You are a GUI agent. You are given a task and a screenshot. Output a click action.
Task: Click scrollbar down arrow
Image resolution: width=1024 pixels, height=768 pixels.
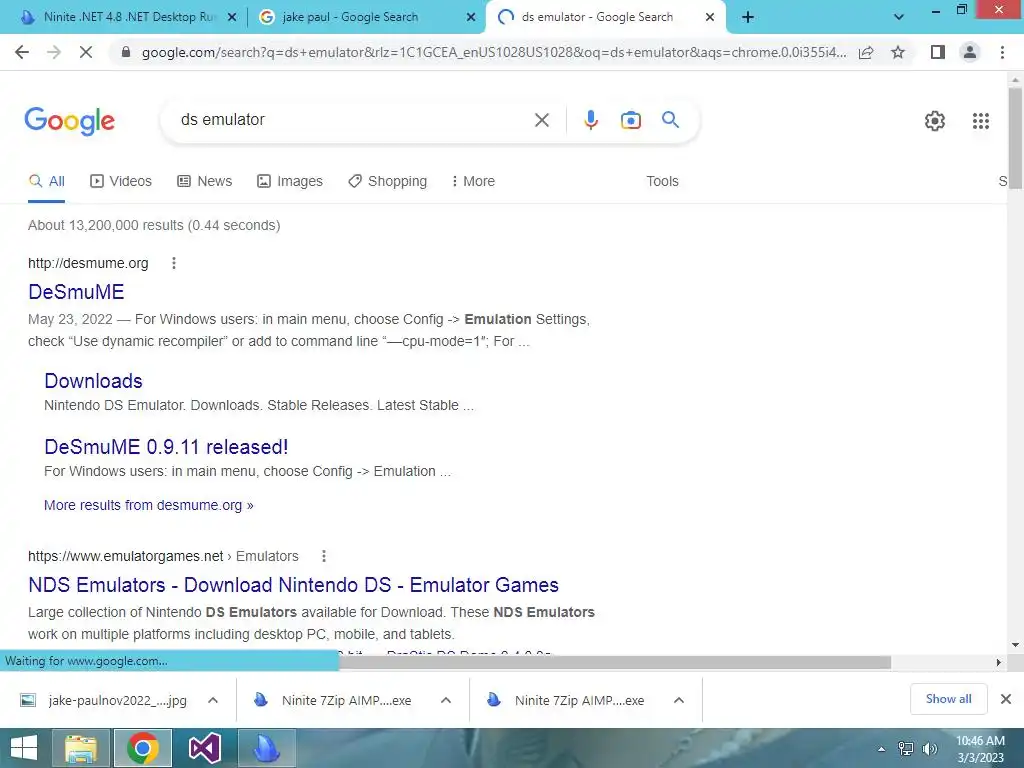pos(1015,645)
